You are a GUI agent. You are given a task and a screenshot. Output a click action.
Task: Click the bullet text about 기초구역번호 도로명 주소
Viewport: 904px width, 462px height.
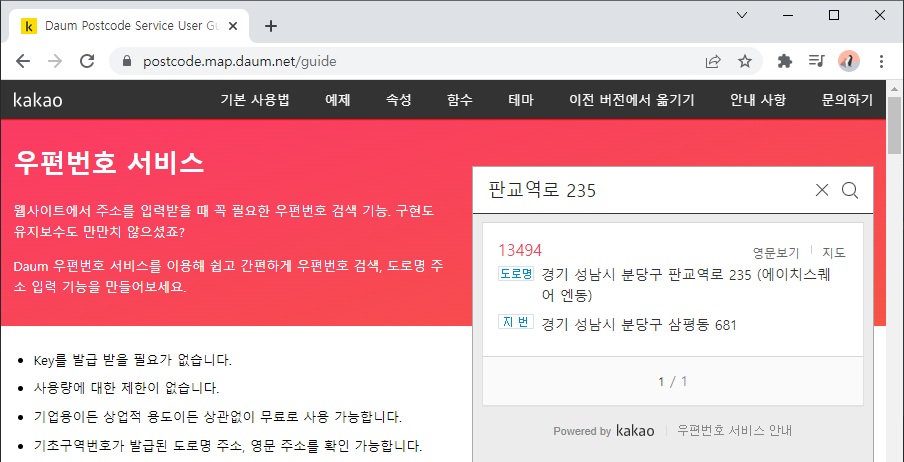pyautogui.click(x=228, y=445)
